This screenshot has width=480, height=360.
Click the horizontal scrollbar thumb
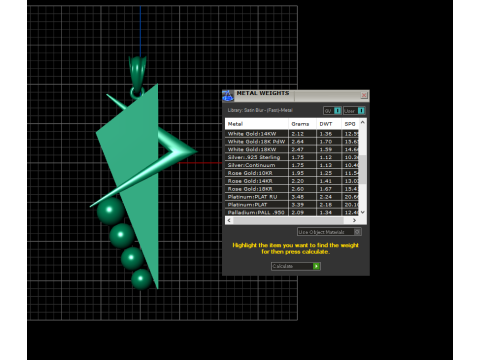288,220
